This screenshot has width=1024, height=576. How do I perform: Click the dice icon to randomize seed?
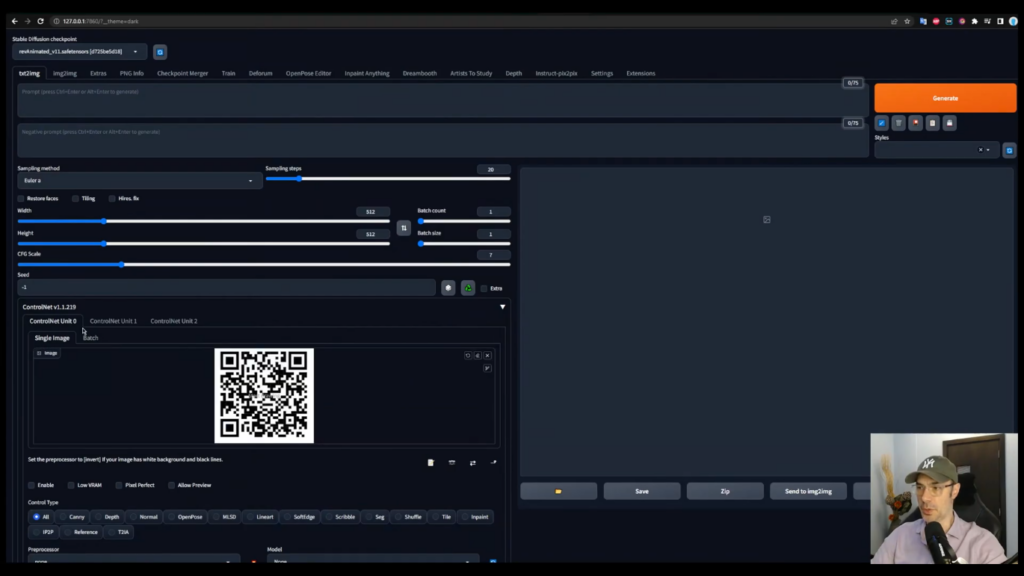click(x=448, y=288)
